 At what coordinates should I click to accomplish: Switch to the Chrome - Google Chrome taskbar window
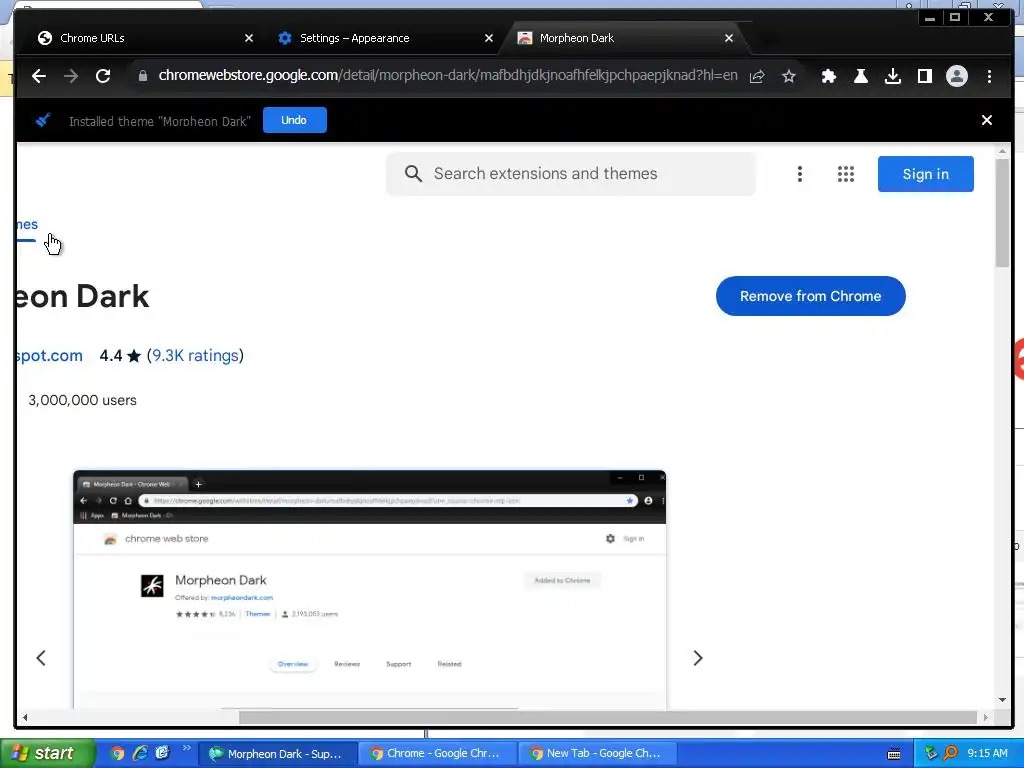(436, 754)
